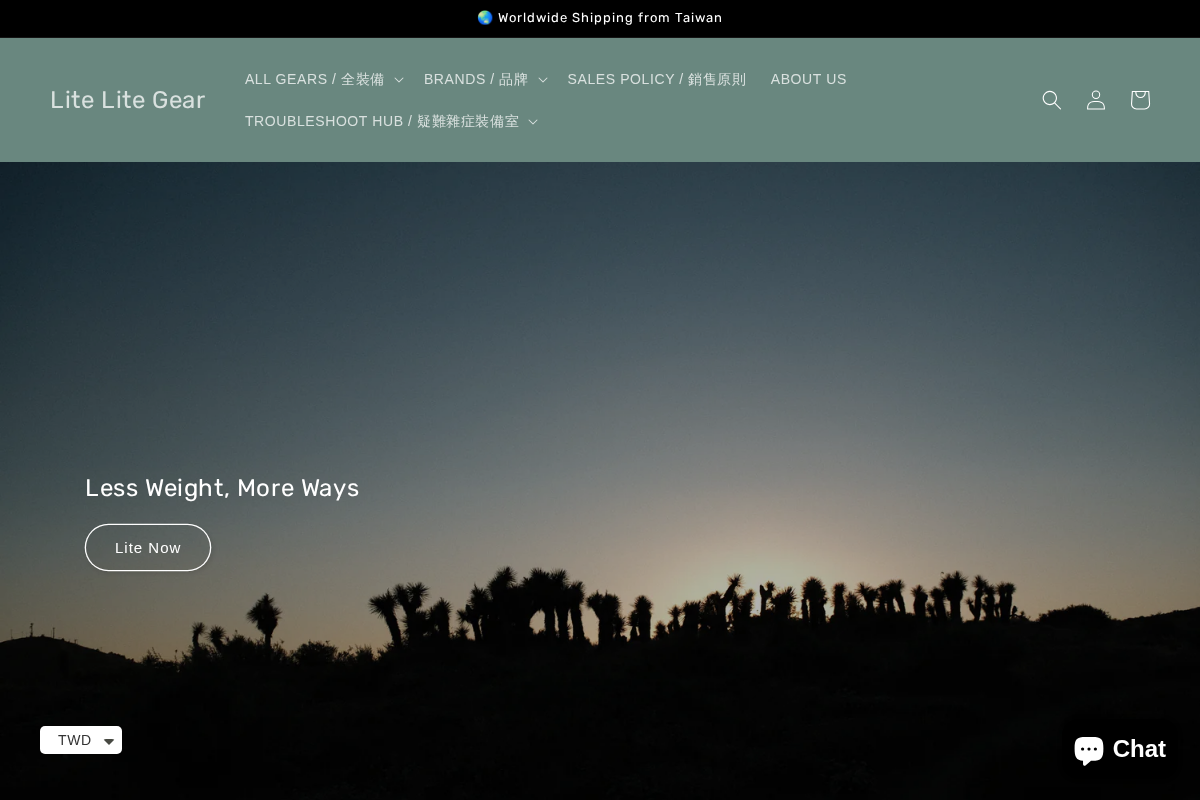Toggle the BRANDS menu open via its chevron
The width and height of the screenshot is (1200, 800).
542,79
